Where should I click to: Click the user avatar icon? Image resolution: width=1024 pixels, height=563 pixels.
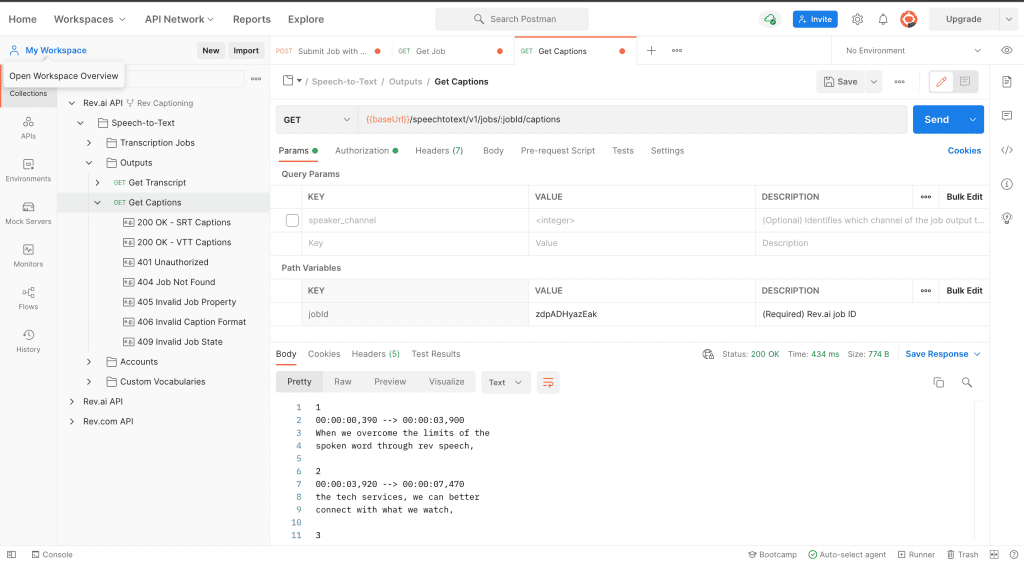tap(908, 19)
